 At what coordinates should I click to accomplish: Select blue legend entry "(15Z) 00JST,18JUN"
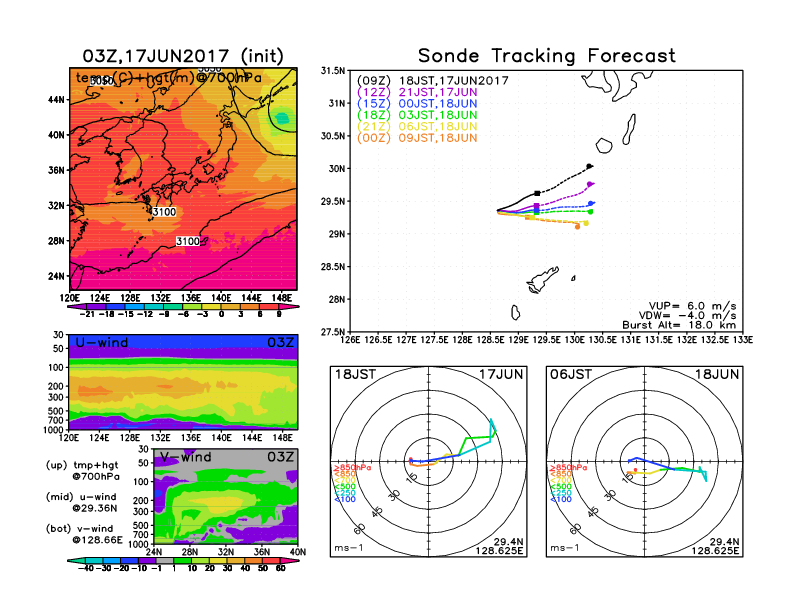pos(417,104)
